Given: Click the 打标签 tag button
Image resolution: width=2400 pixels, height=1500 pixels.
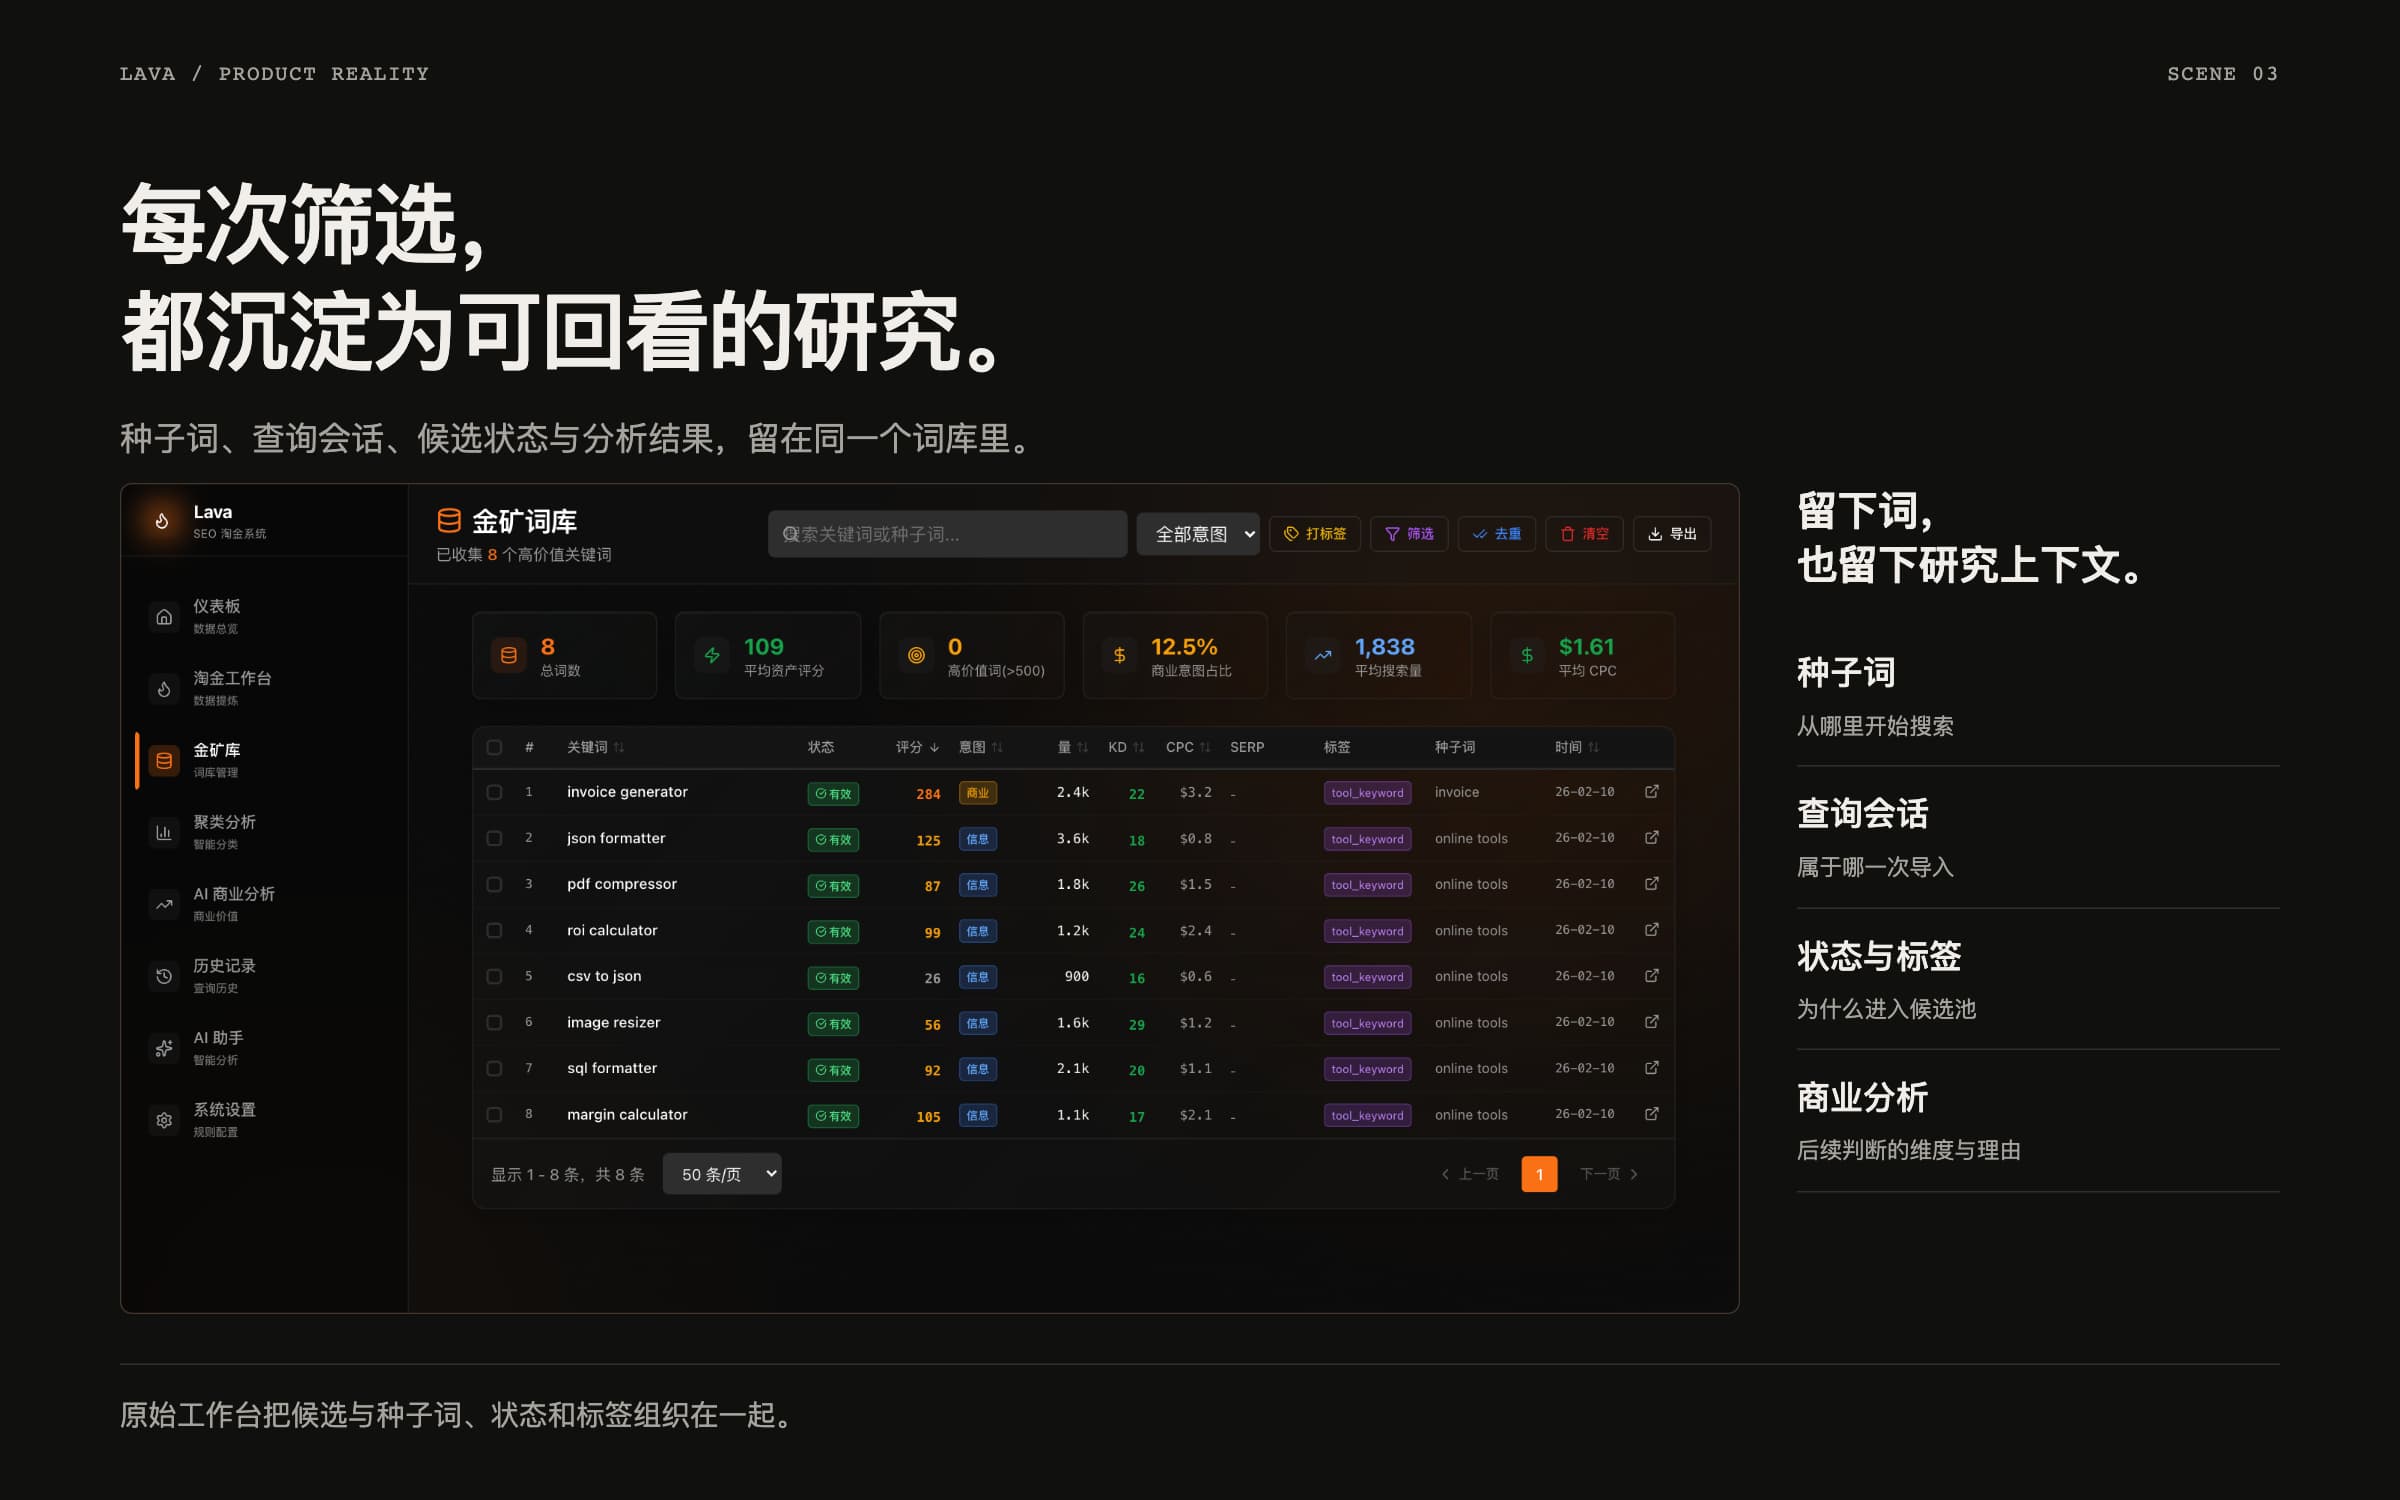Looking at the screenshot, I should 1315,534.
